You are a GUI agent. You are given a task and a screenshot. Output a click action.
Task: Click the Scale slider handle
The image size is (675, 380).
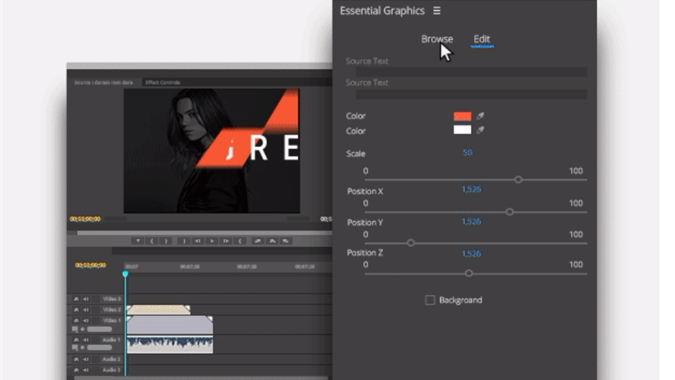518,179
